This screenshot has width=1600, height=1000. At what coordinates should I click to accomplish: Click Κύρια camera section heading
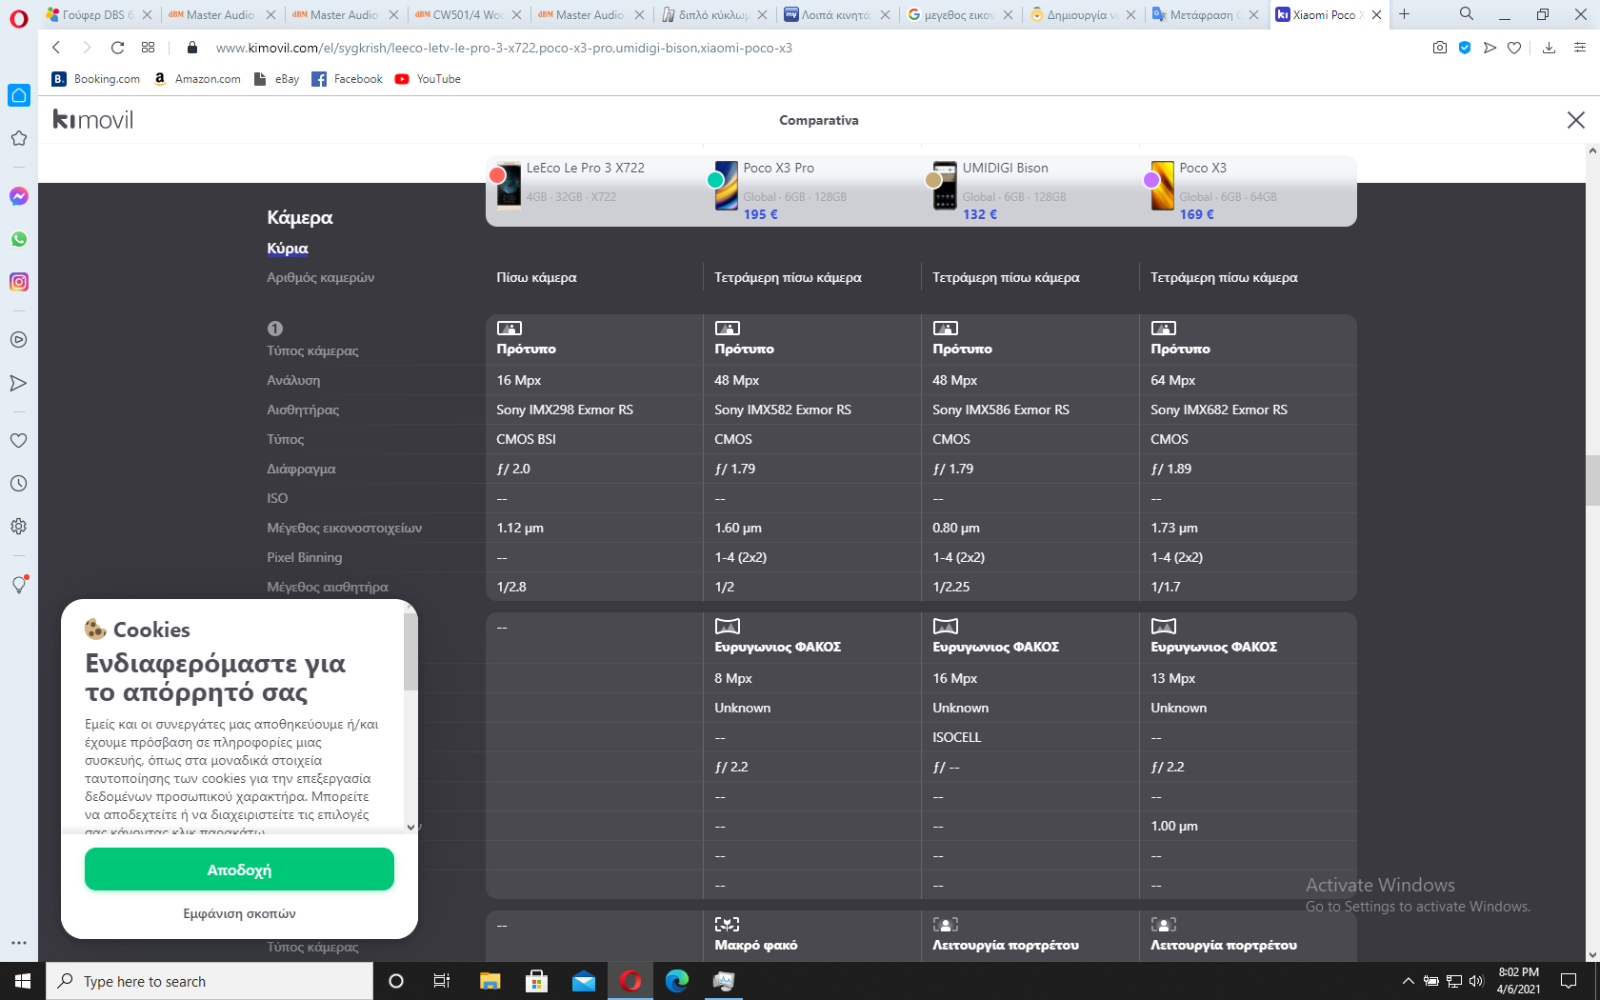(x=287, y=248)
